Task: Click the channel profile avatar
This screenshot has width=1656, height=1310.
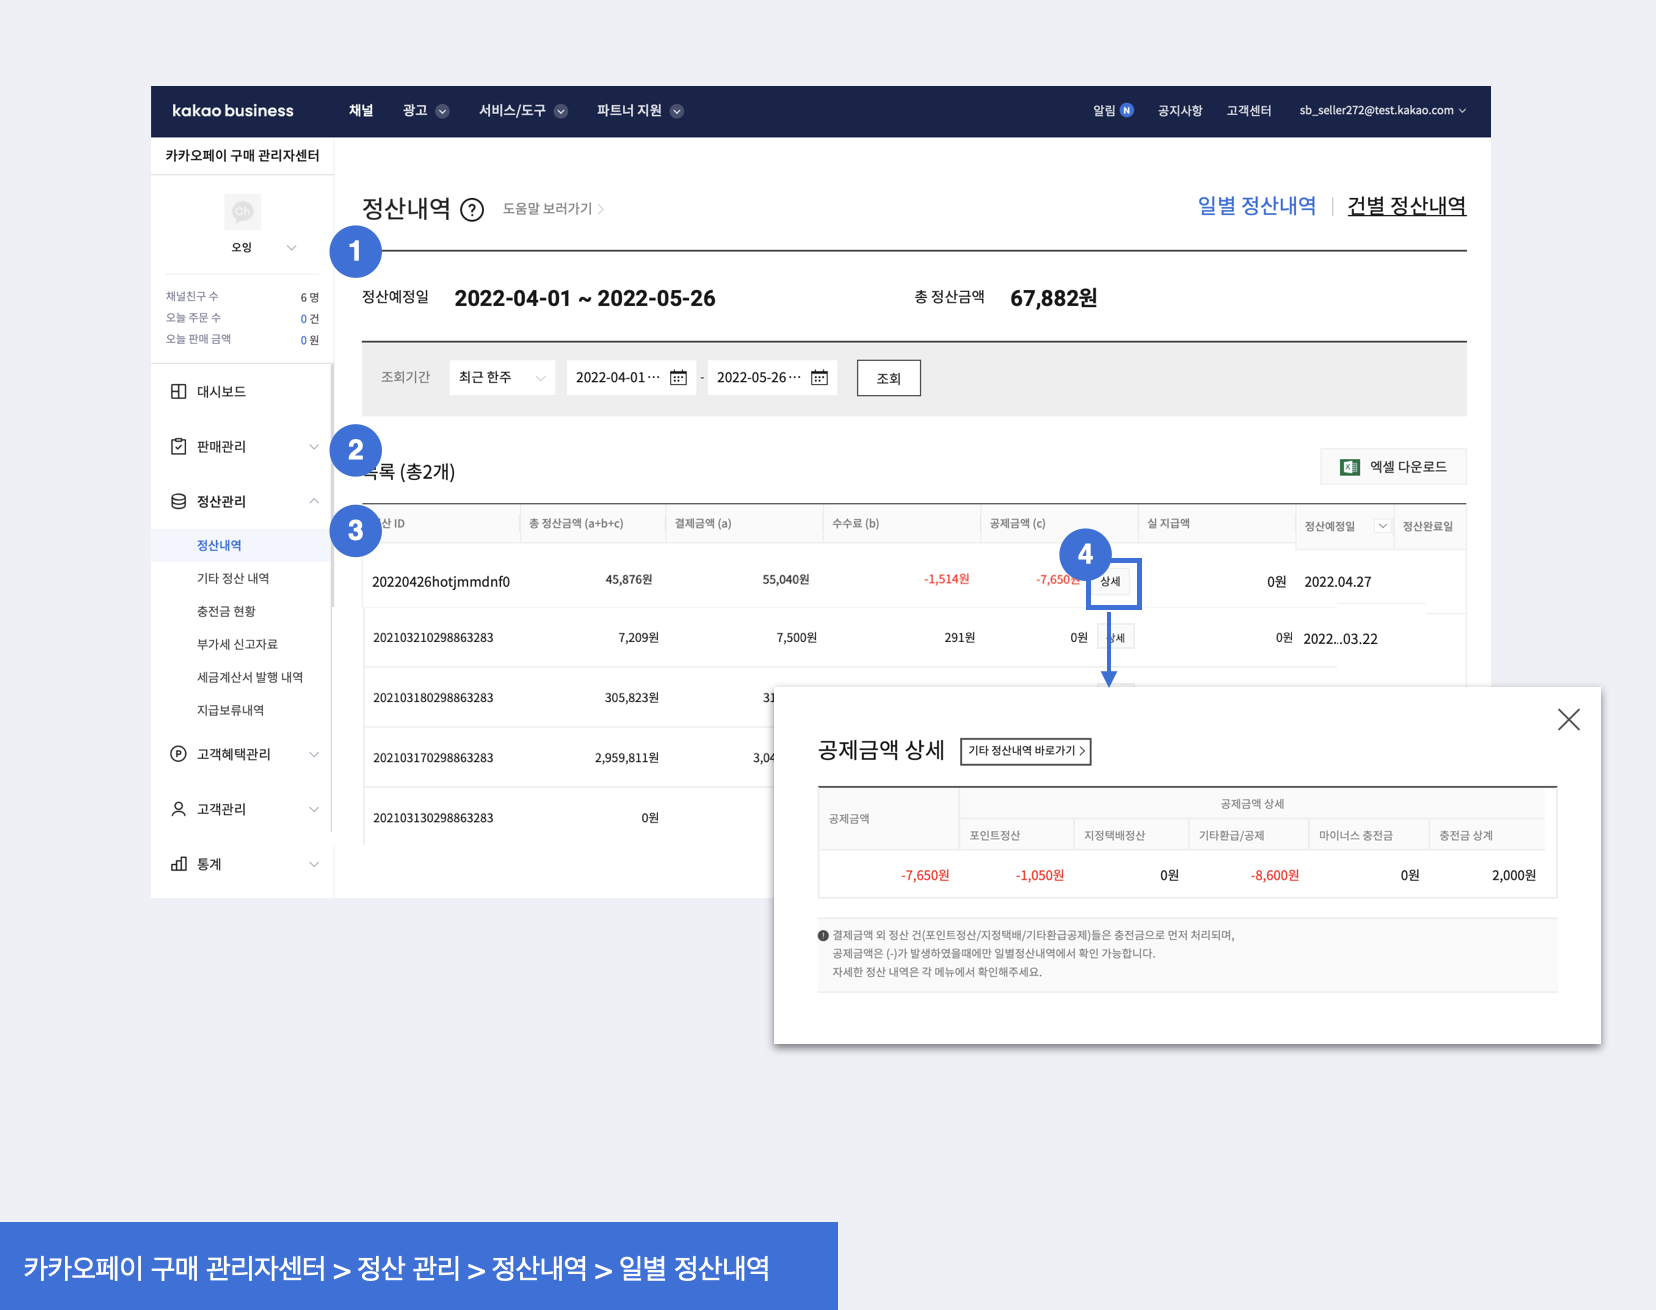Action: click(x=242, y=211)
